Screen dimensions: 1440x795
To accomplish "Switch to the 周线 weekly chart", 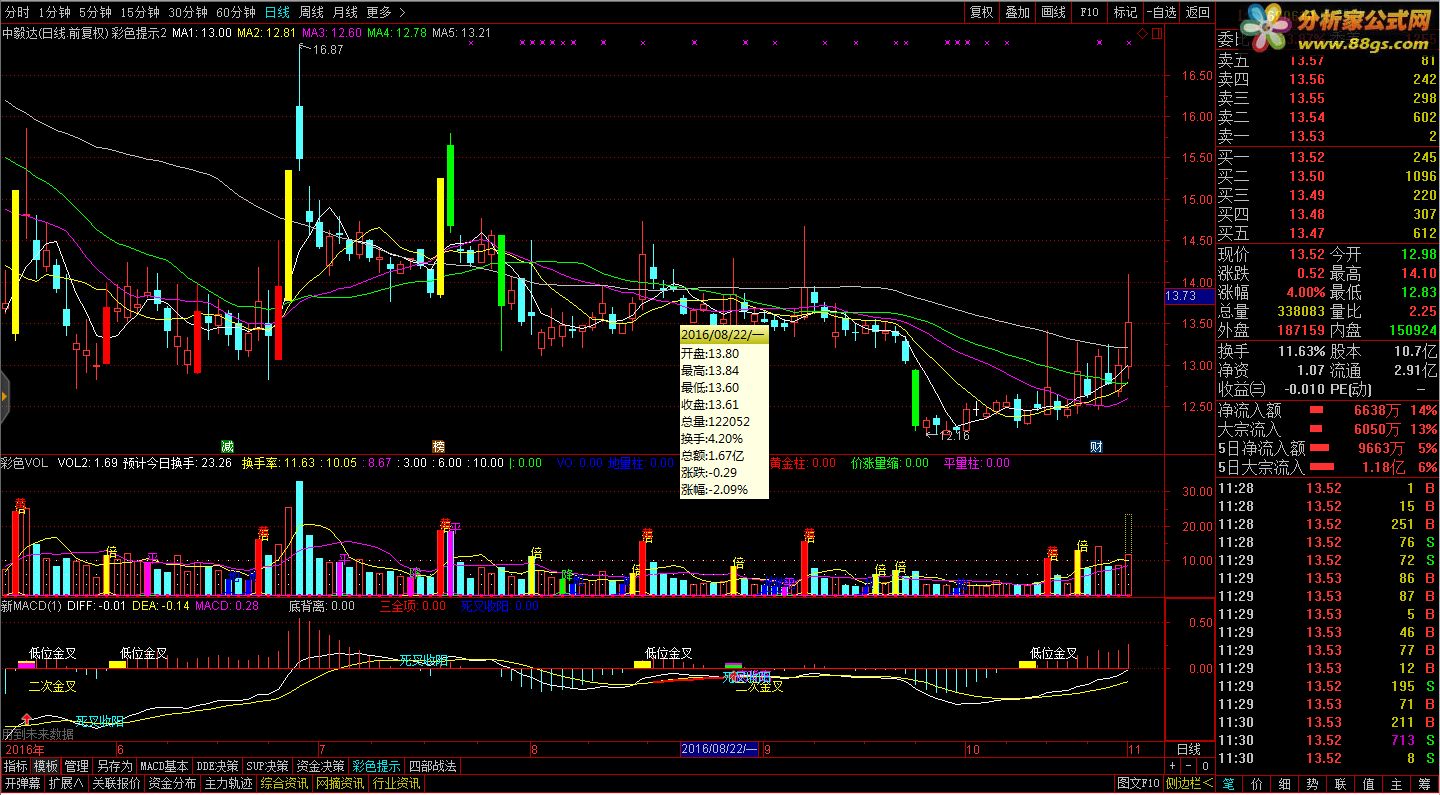I will point(311,13).
